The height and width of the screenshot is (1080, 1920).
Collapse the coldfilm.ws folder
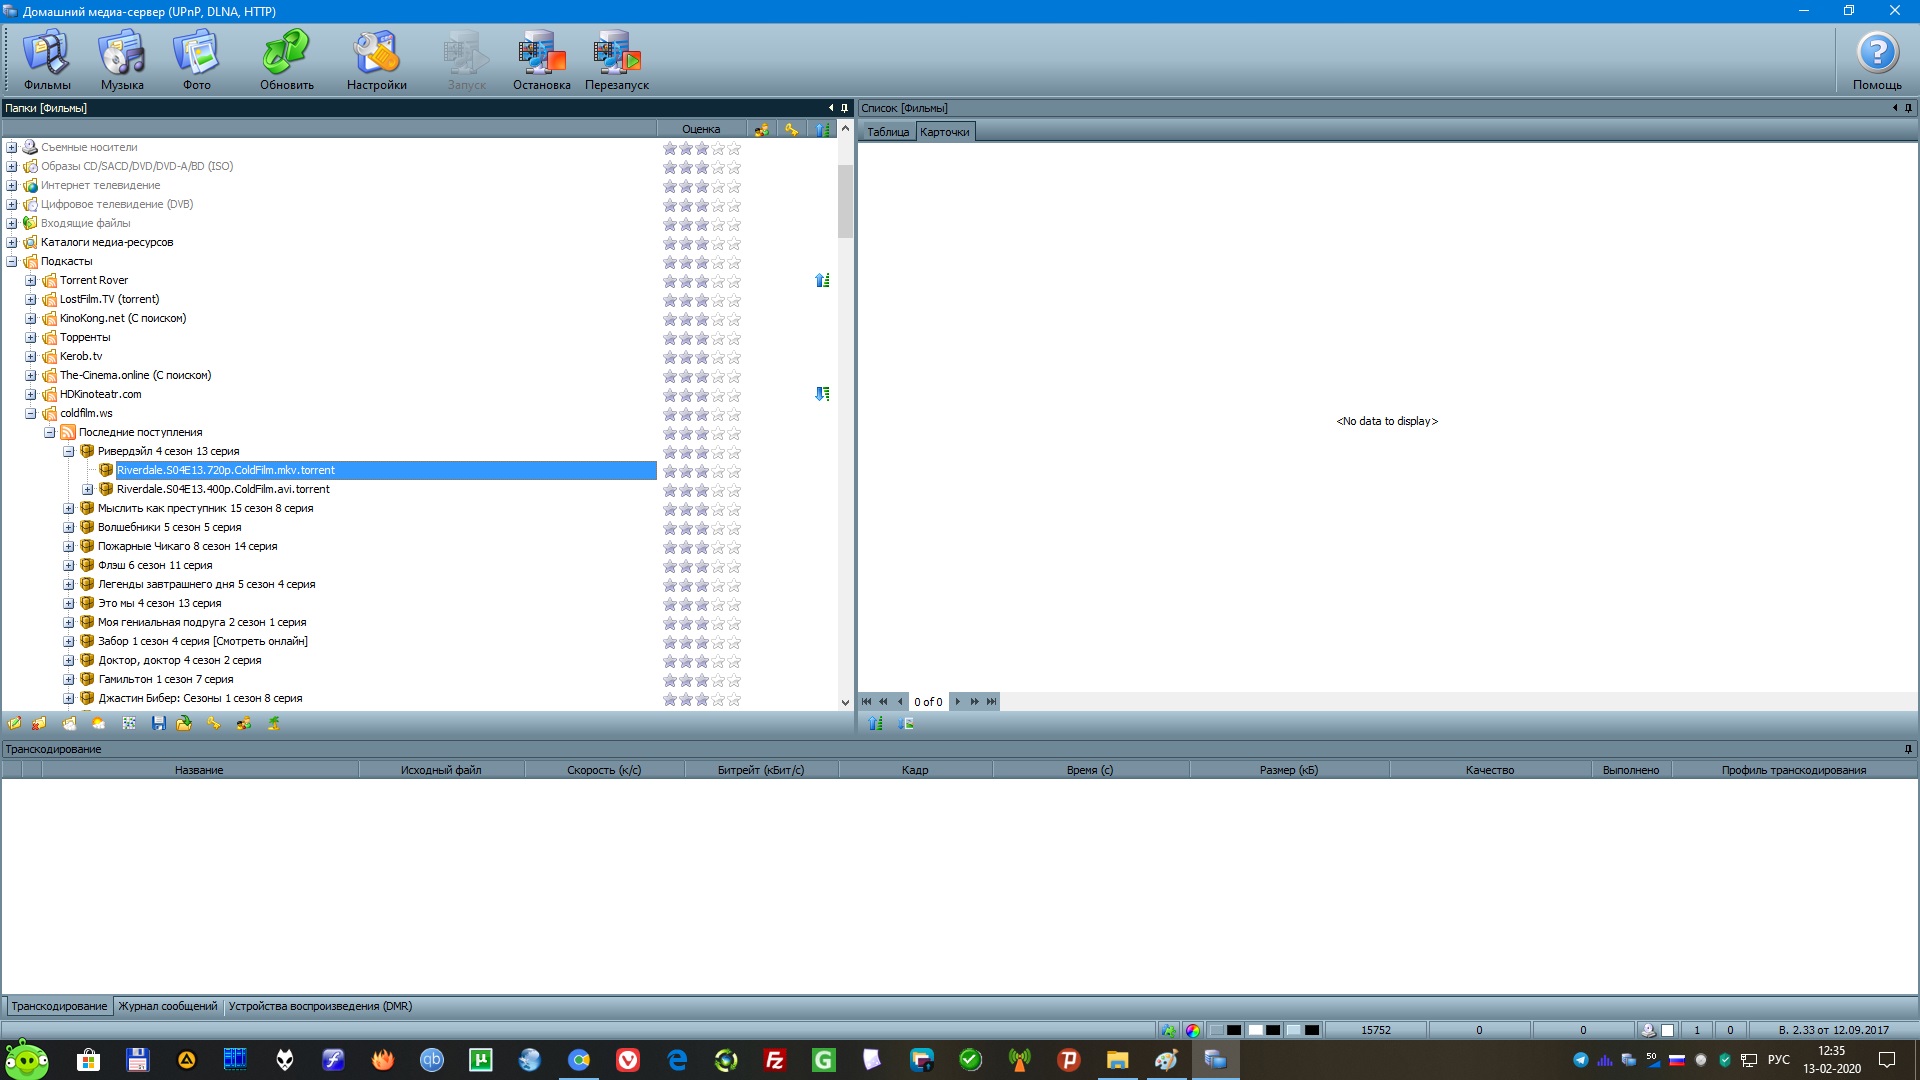(31, 414)
